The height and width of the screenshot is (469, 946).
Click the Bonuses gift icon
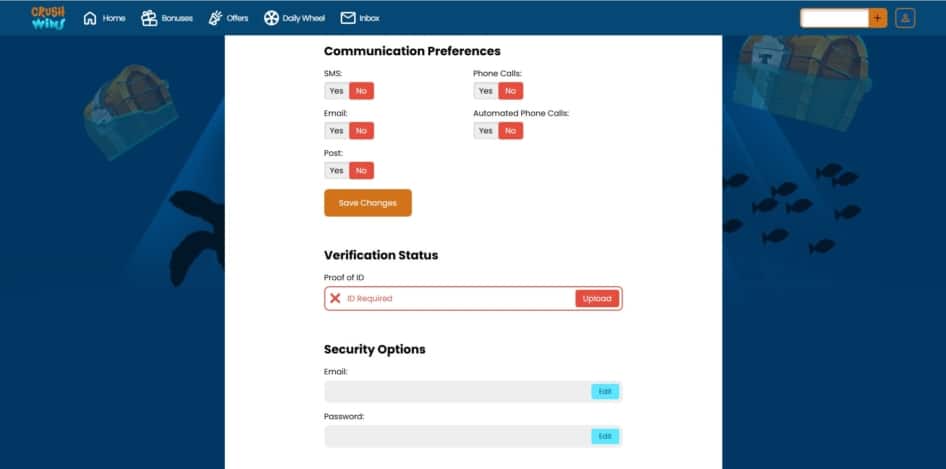[149, 18]
